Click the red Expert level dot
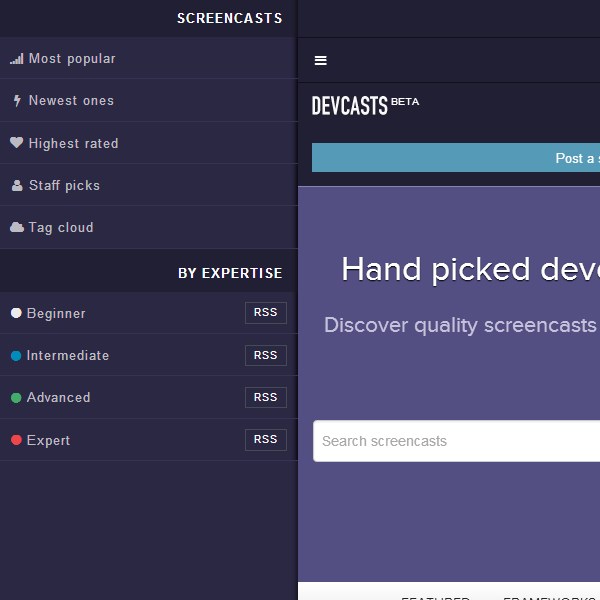Image resolution: width=600 pixels, height=600 pixels. click(x=16, y=440)
